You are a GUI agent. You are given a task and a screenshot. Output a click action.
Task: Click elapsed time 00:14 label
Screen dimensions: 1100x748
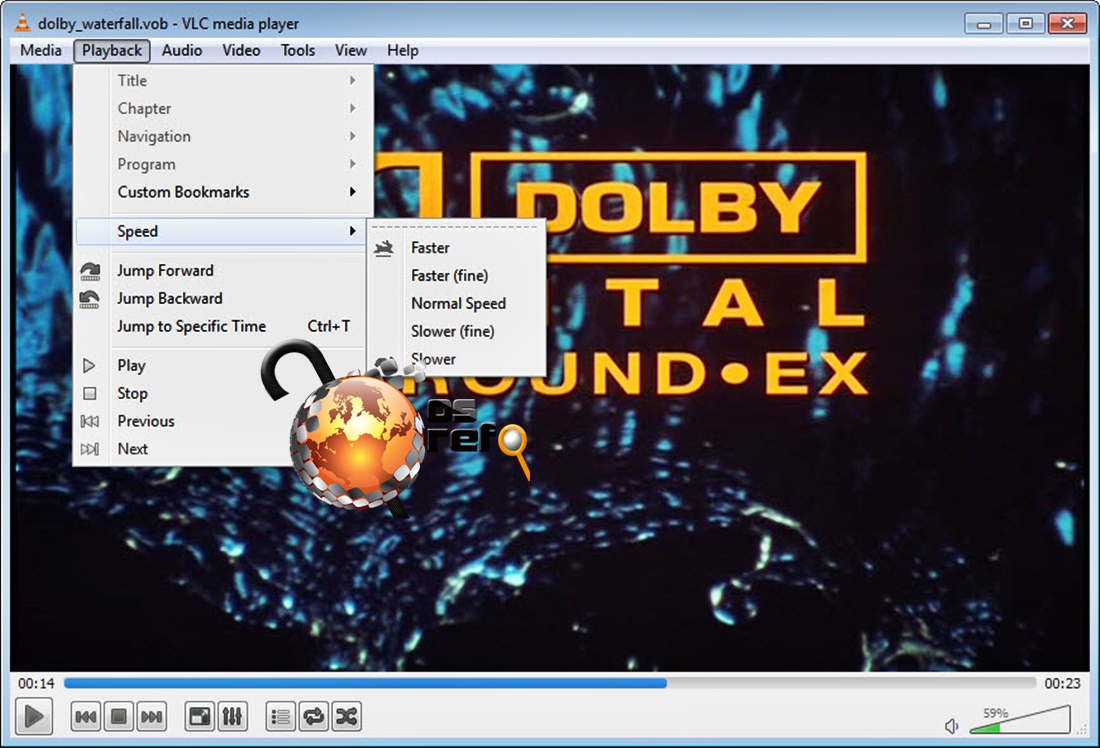click(36, 683)
